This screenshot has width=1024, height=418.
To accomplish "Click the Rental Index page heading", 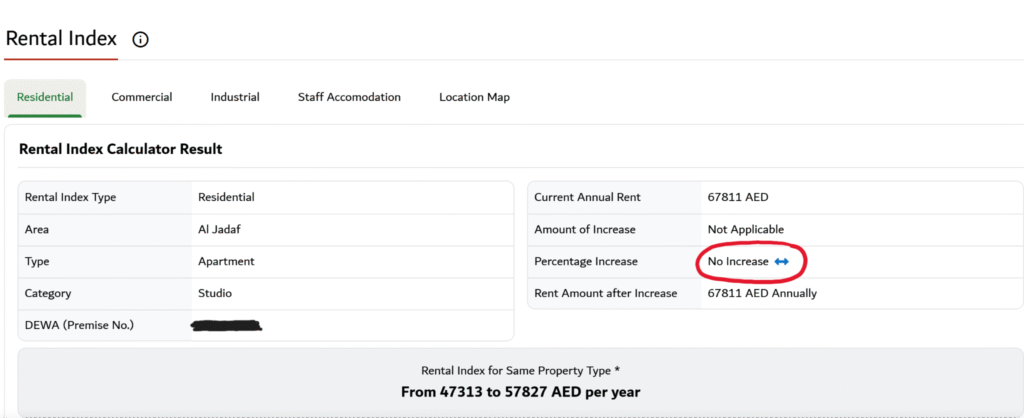I will (x=61, y=39).
